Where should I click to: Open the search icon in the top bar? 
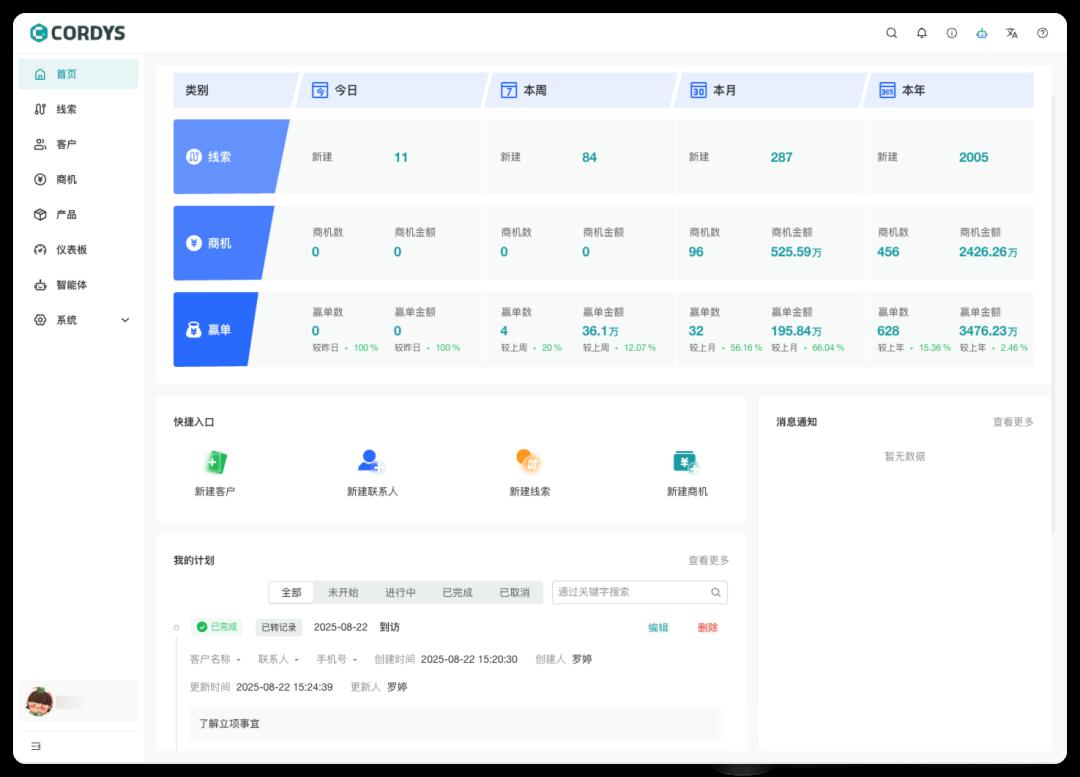[891, 33]
